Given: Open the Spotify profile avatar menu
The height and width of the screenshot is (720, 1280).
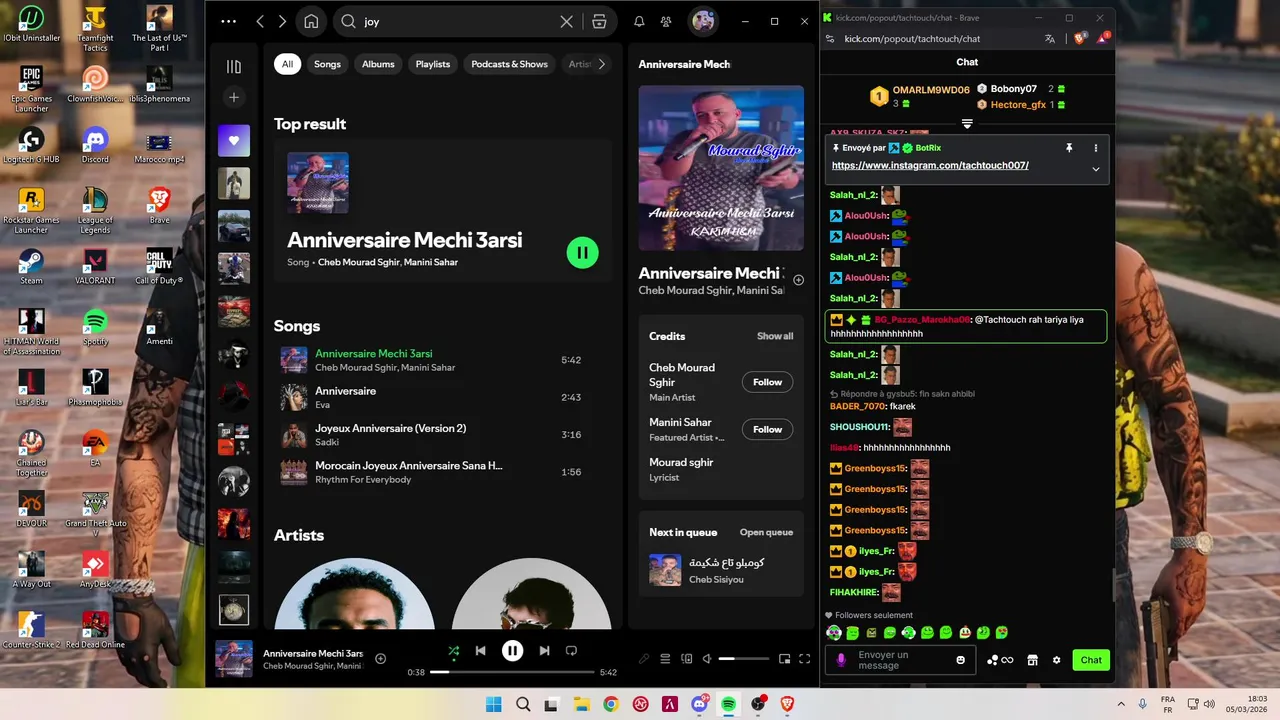Looking at the screenshot, I should click(x=703, y=21).
